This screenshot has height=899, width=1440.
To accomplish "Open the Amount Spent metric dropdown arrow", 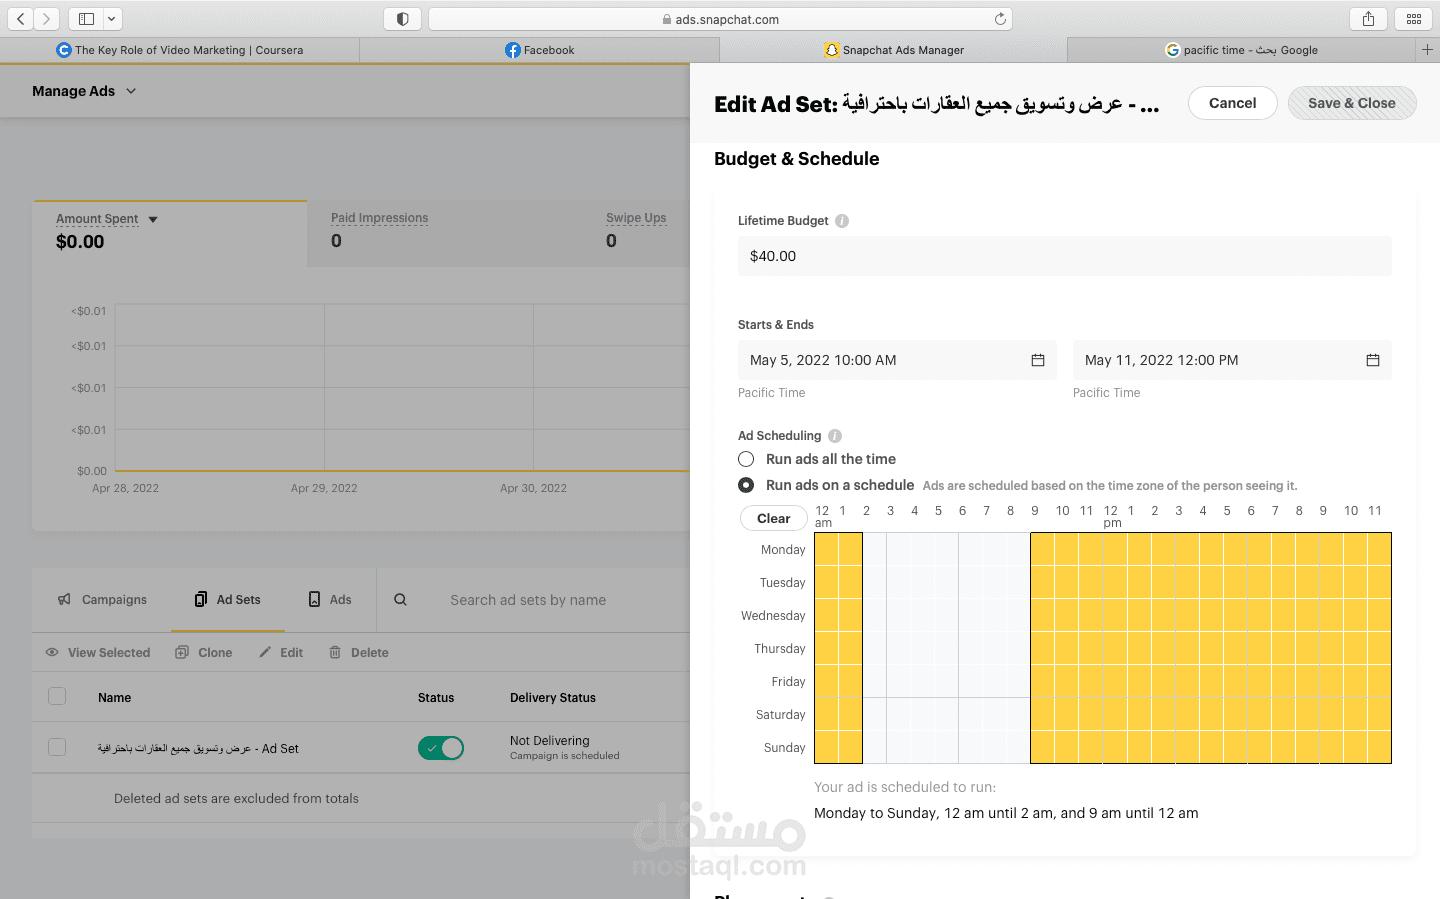I will 153,219.
